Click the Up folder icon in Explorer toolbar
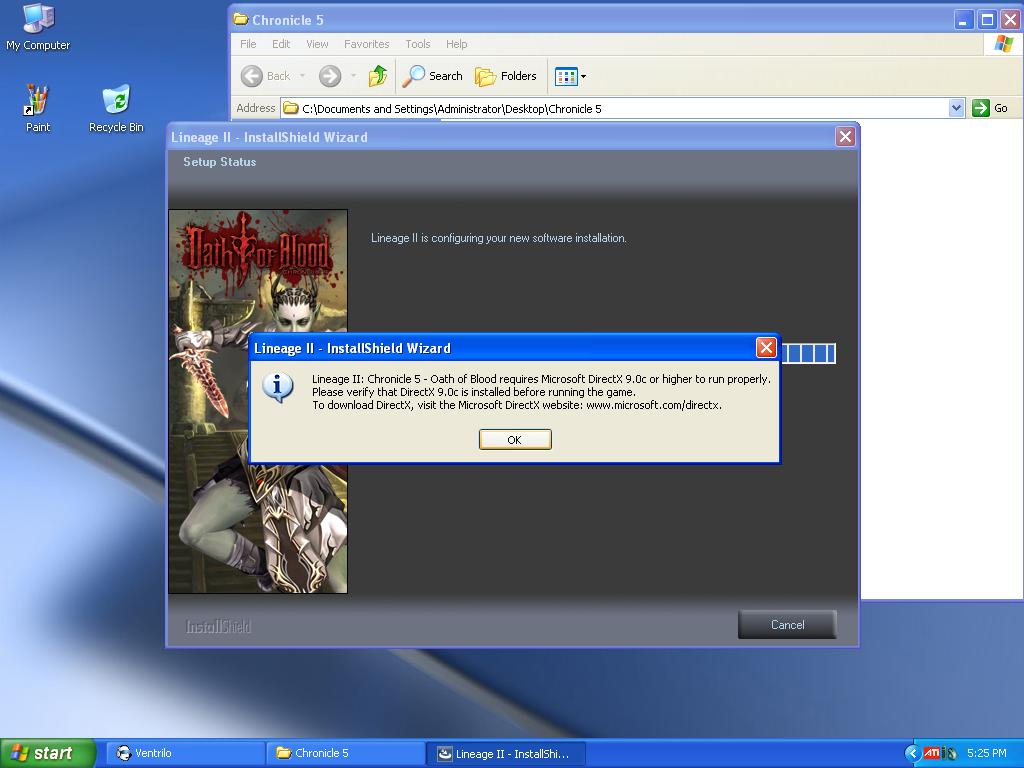1024x768 pixels. [x=377, y=76]
